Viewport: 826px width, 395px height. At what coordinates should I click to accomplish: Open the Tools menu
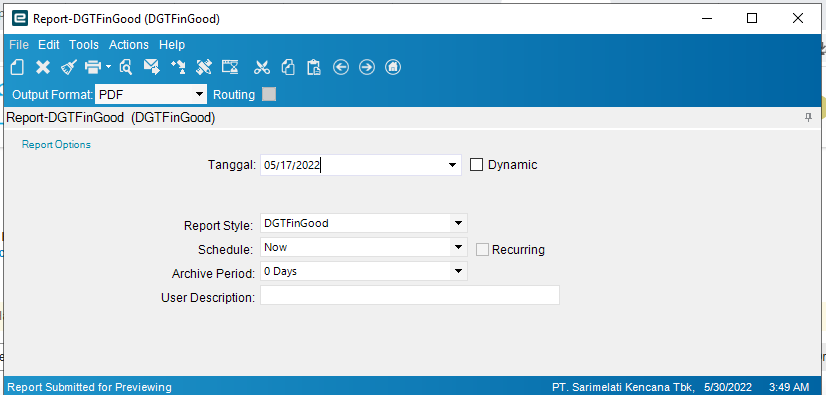coord(84,45)
